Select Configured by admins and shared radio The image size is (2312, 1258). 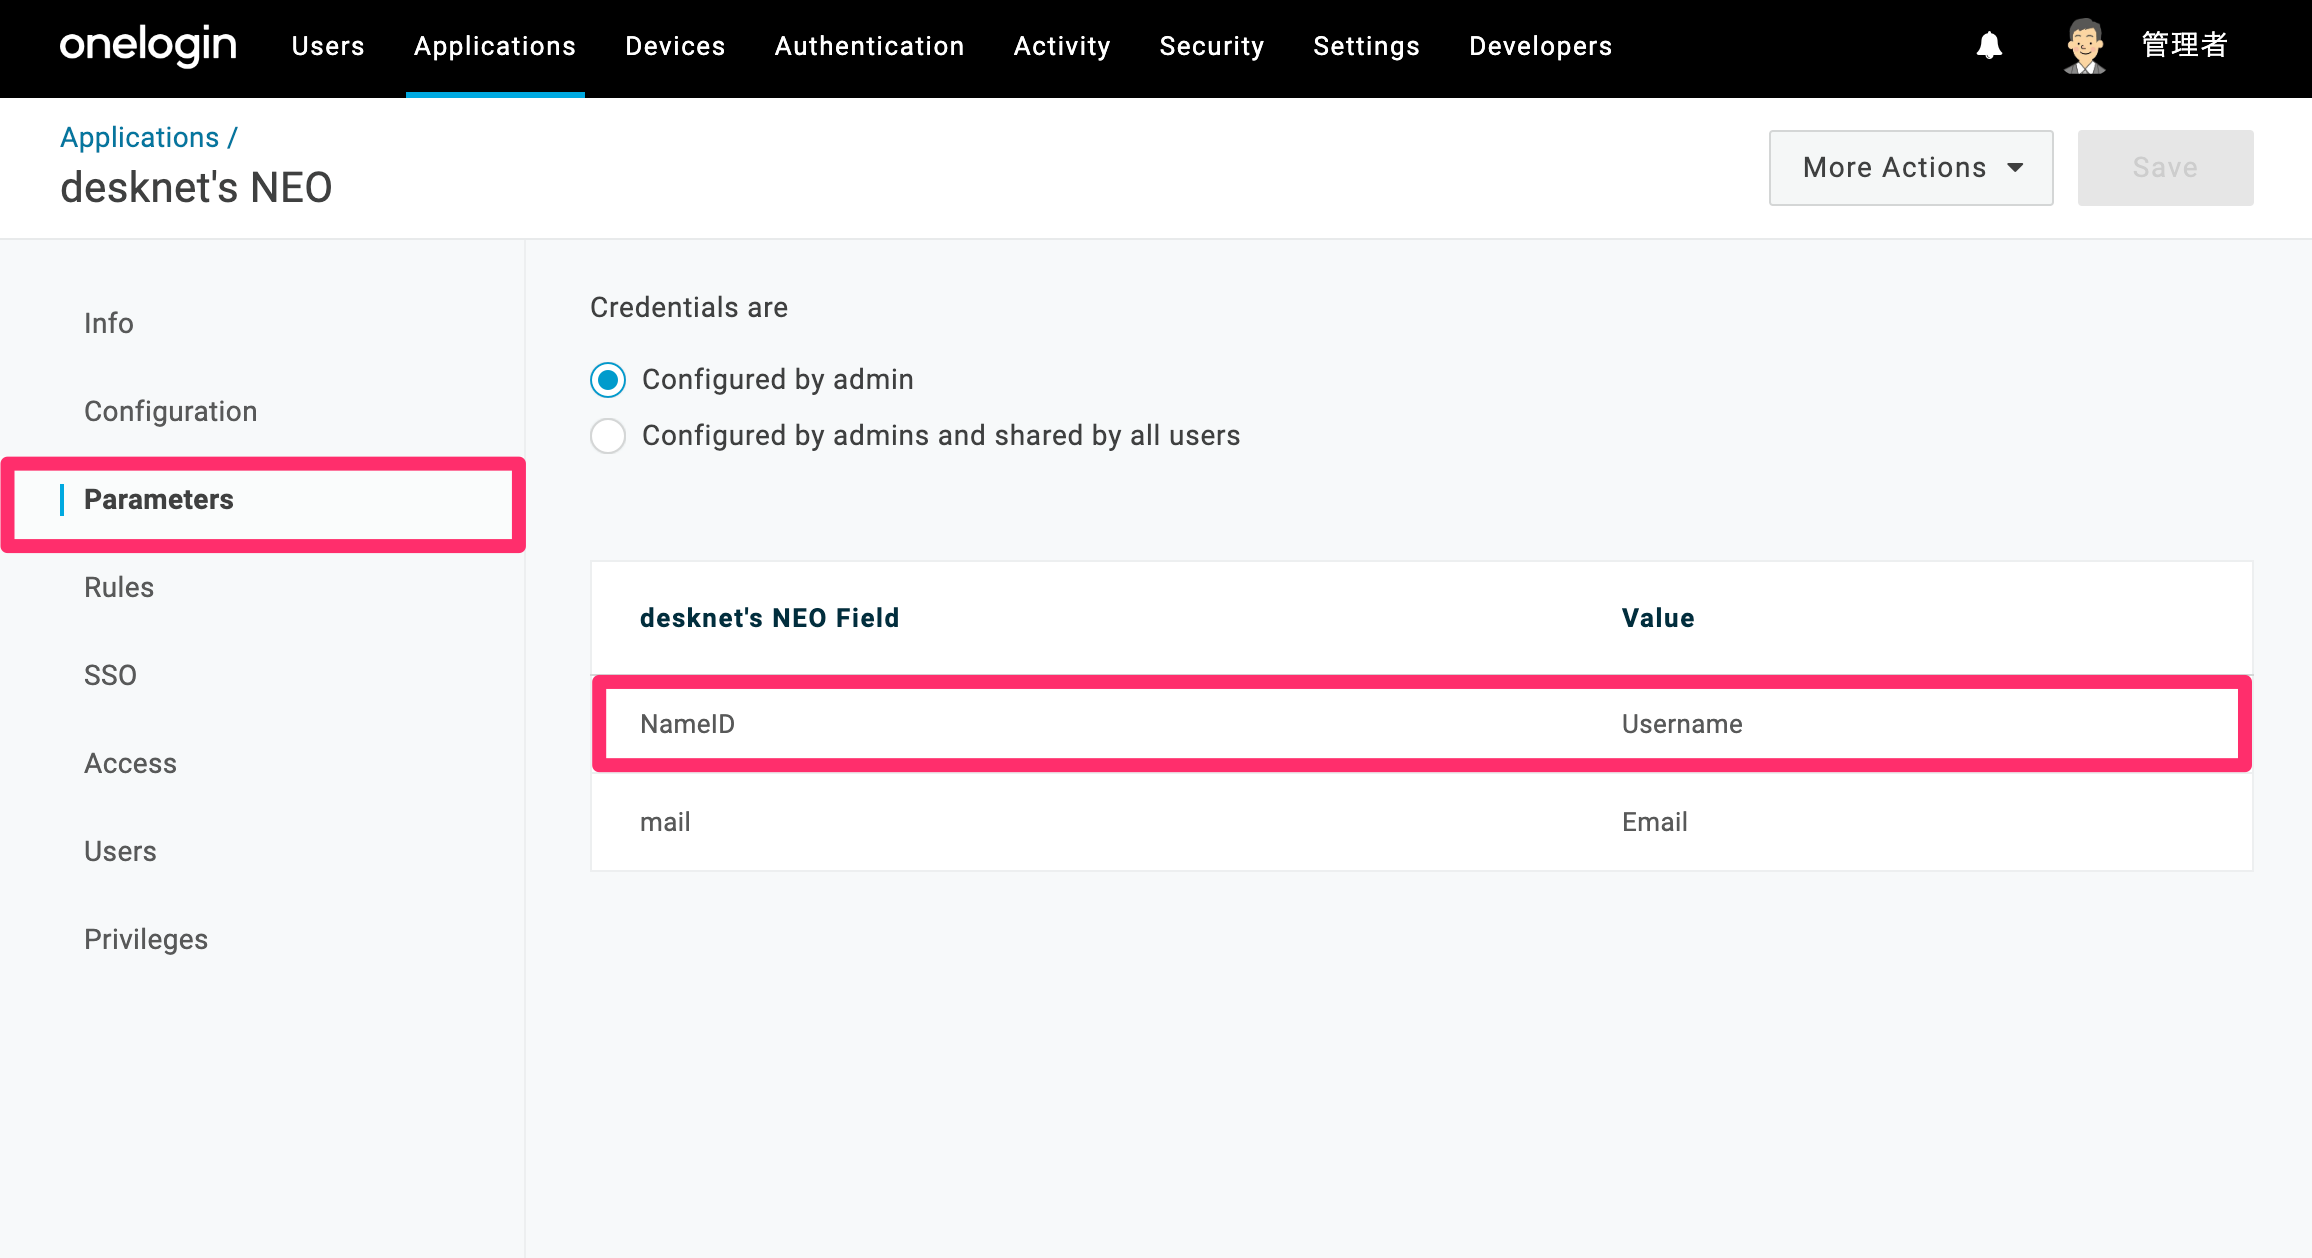point(608,436)
